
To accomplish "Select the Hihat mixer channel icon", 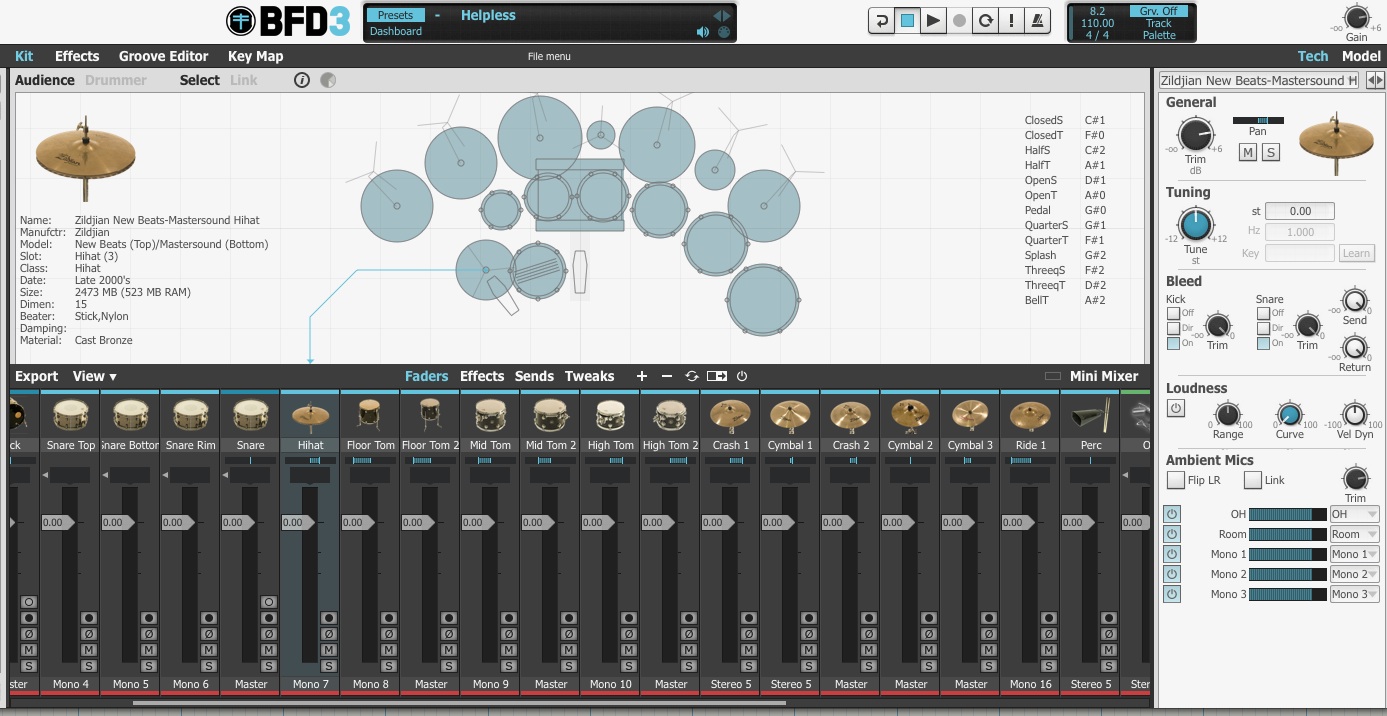I will [310, 415].
